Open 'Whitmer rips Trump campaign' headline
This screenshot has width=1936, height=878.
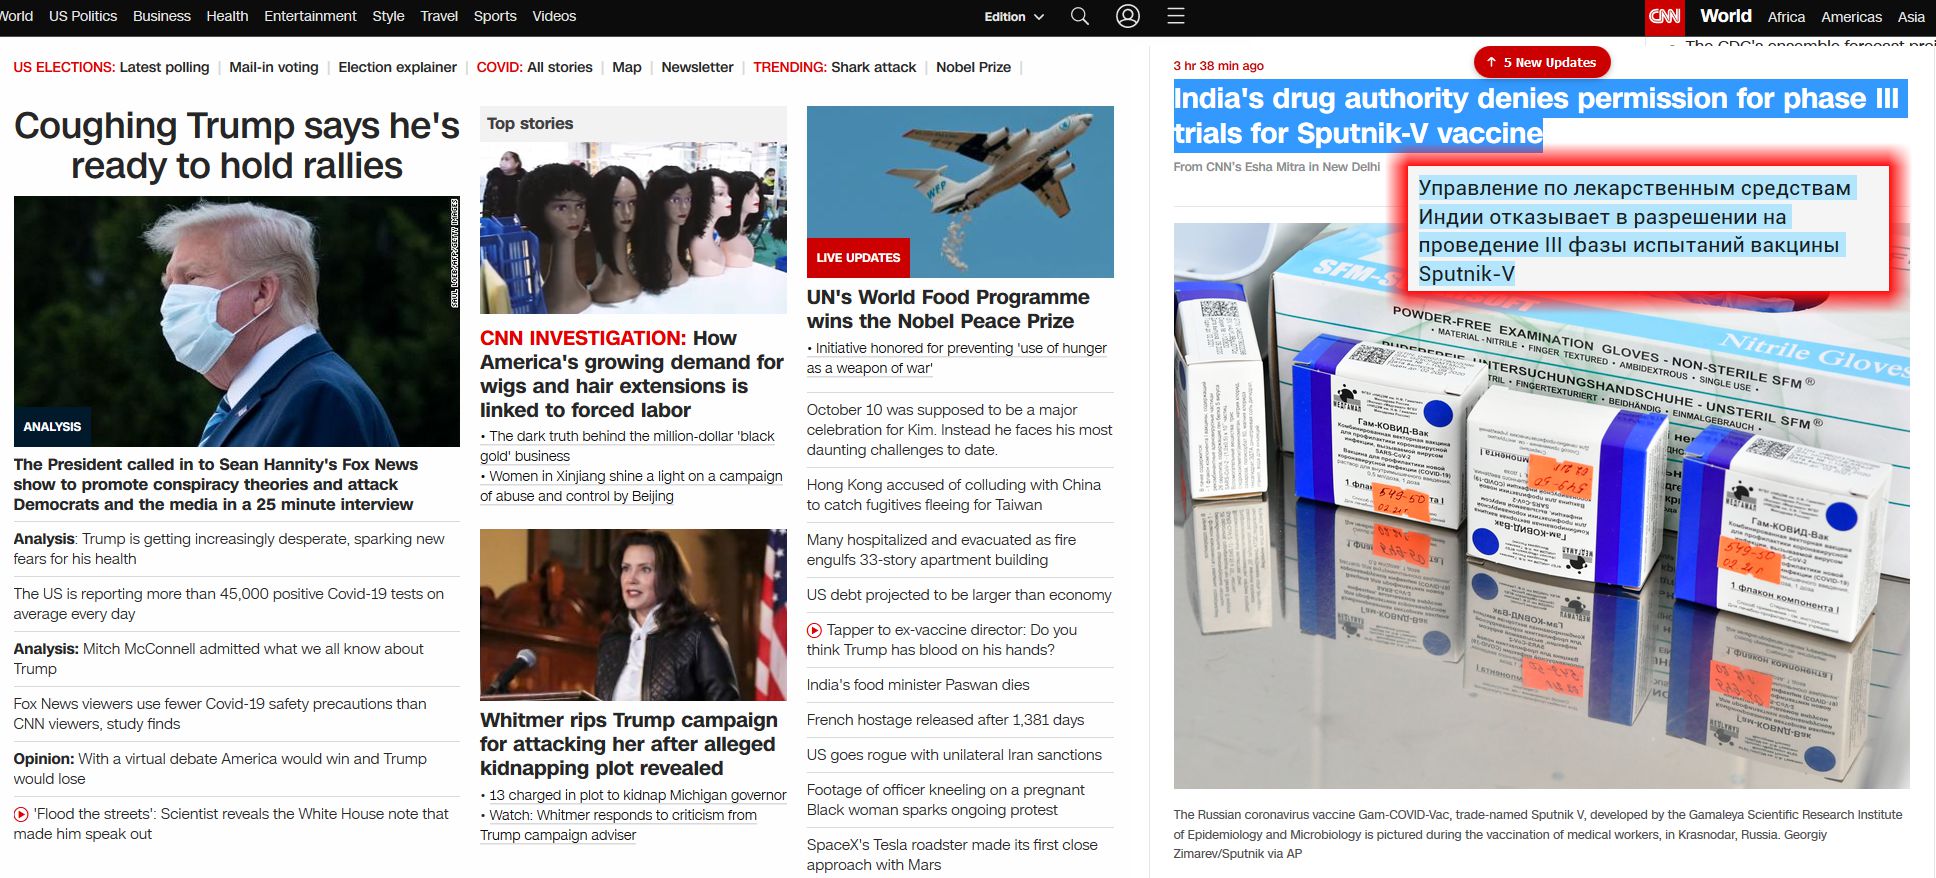pyautogui.click(x=629, y=744)
